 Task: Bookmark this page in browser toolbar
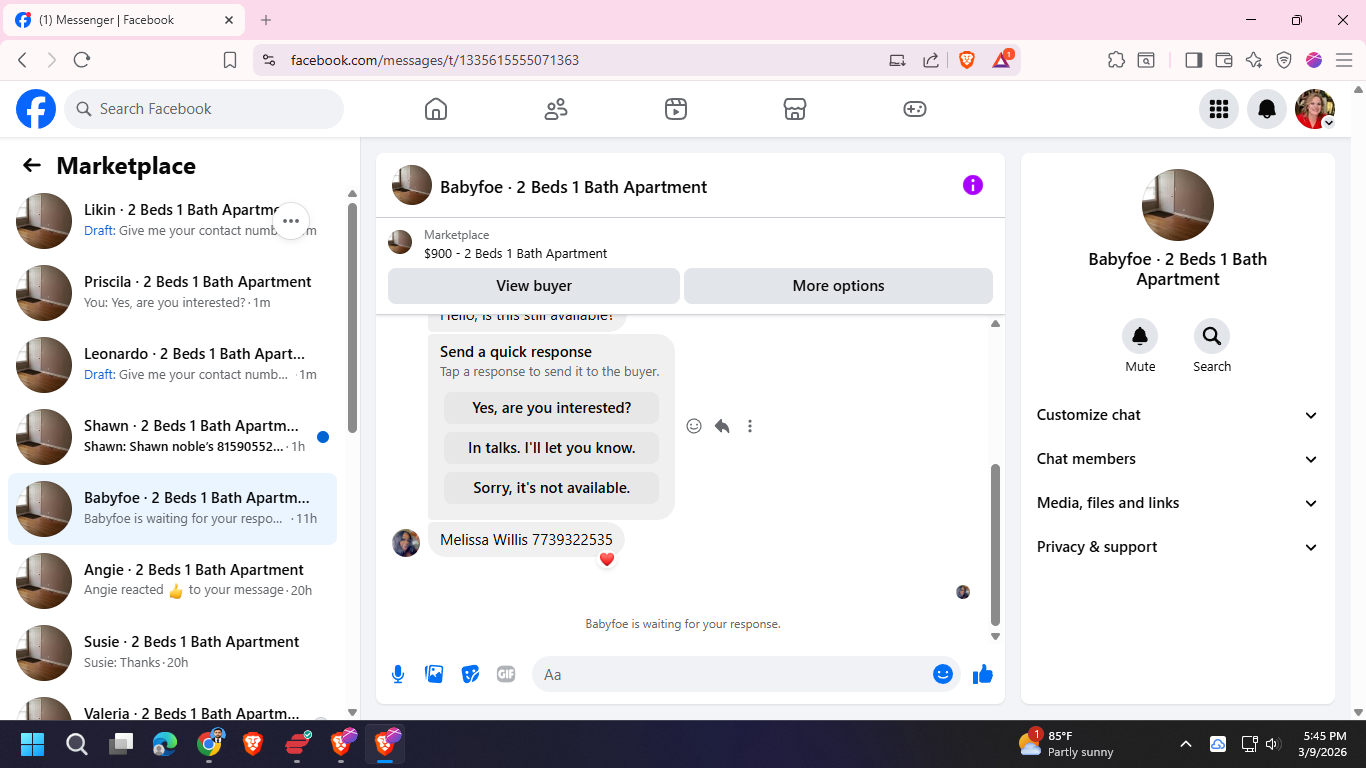tap(230, 60)
